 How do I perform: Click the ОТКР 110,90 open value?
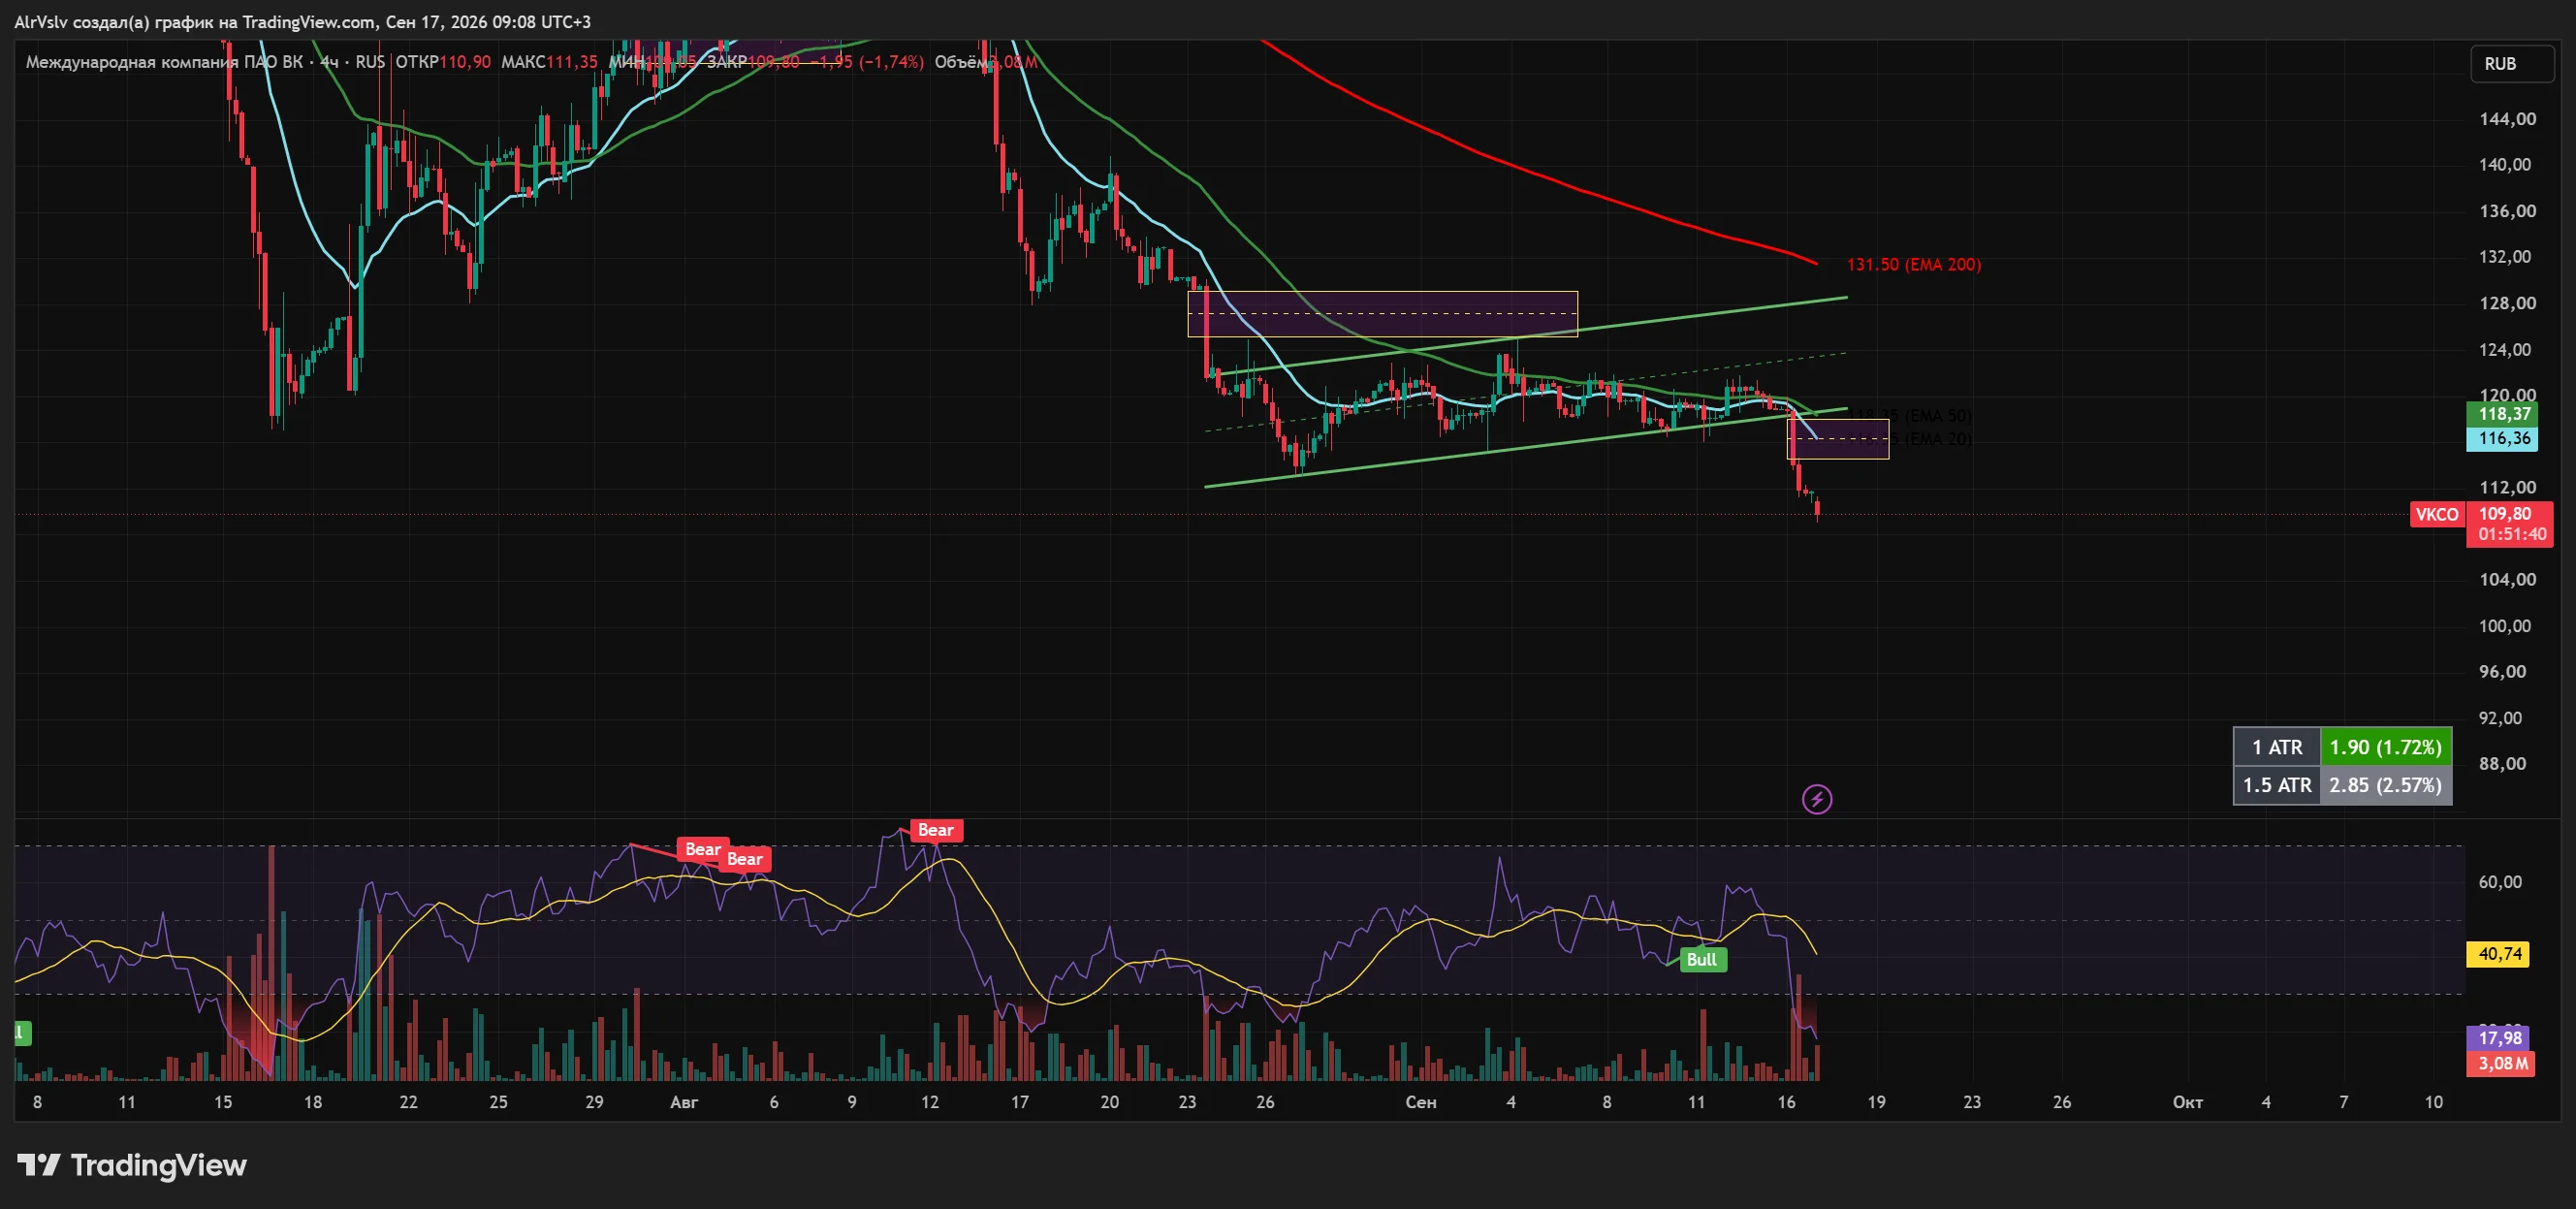pos(443,62)
